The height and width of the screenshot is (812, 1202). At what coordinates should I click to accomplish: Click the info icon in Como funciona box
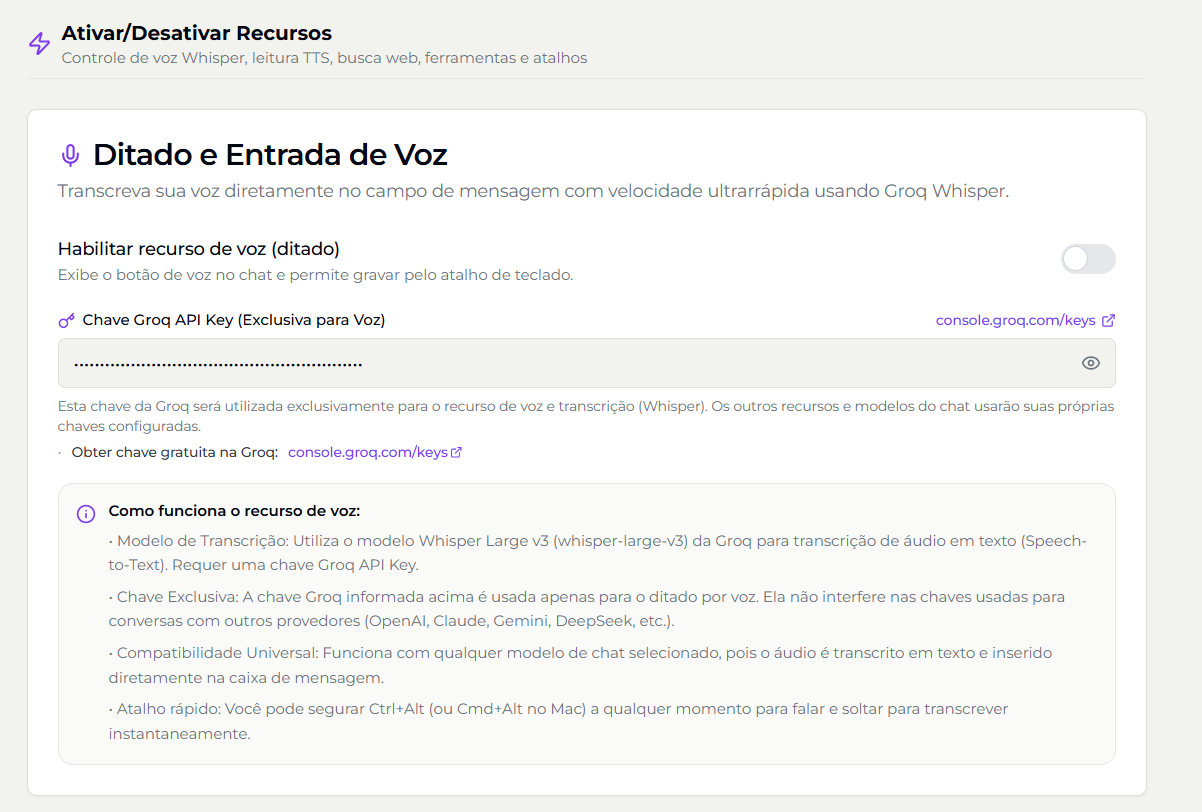tap(86, 513)
